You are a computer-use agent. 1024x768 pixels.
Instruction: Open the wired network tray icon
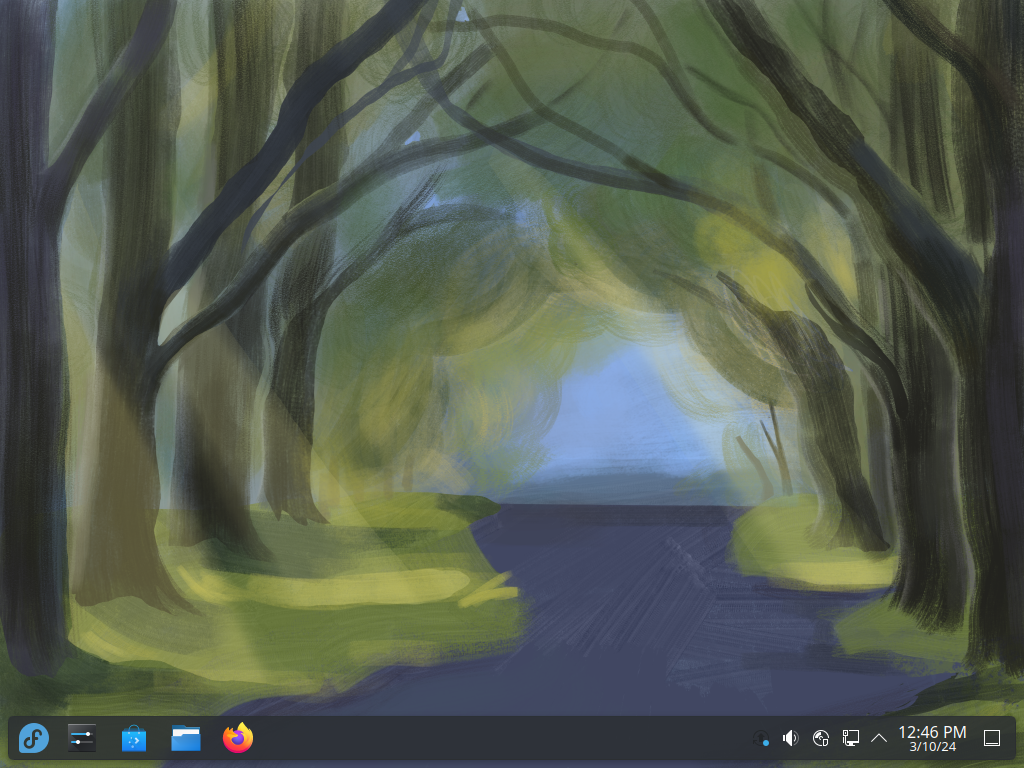coord(850,738)
